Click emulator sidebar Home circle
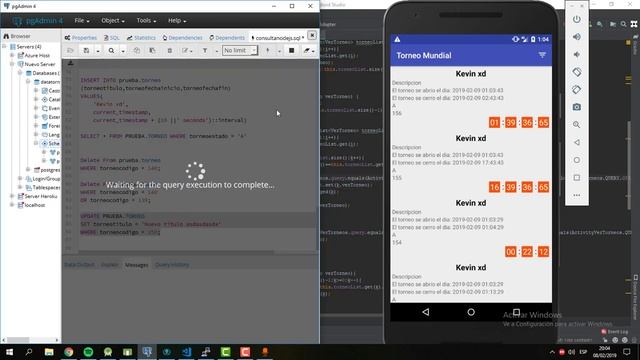 (576, 160)
